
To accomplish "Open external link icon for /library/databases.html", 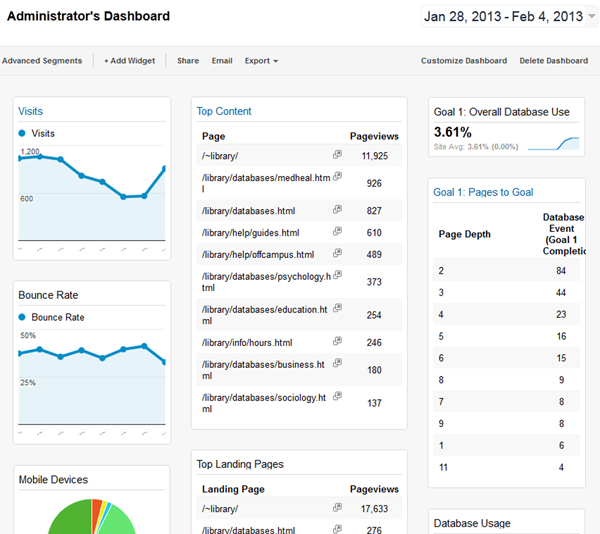I will point(337,210).
